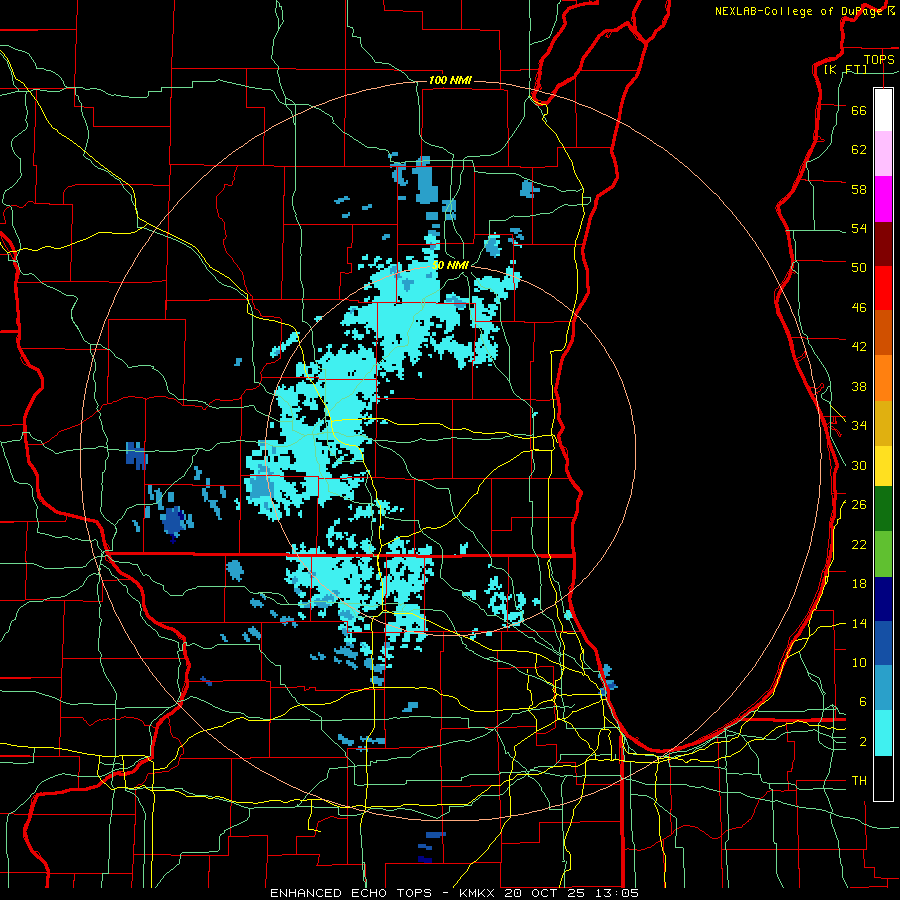The width and height of the screenshot is (900, 900).
Task: Click the ENHANCED ECHO TOPS caption
Action: 351,893
